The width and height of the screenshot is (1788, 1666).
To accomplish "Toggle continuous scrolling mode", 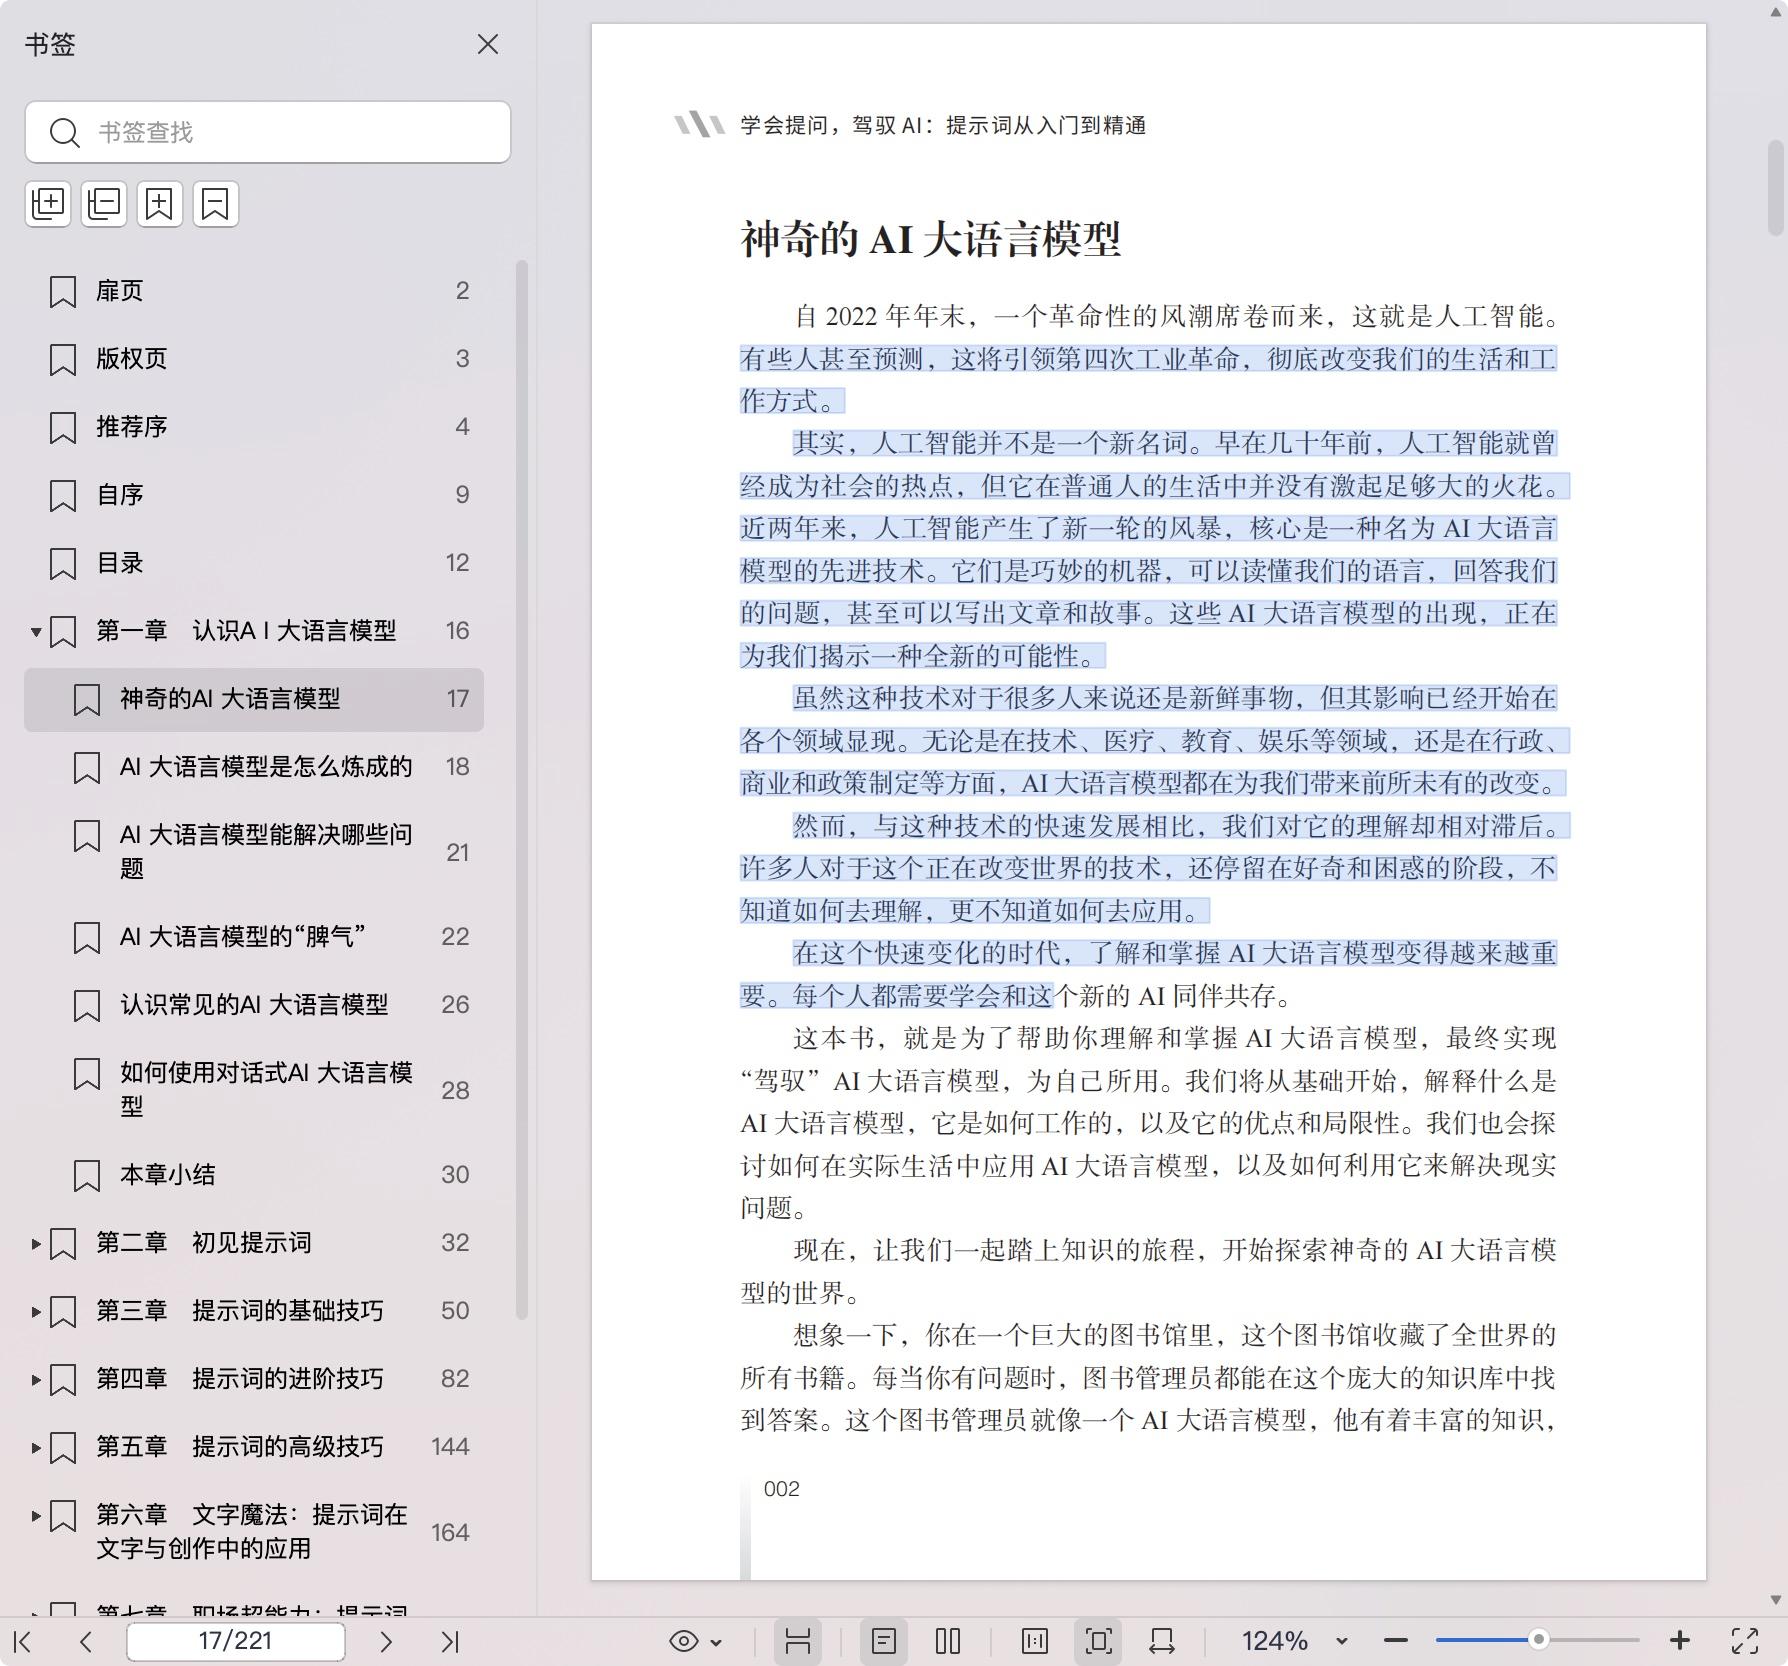I will pos(798,1641).
